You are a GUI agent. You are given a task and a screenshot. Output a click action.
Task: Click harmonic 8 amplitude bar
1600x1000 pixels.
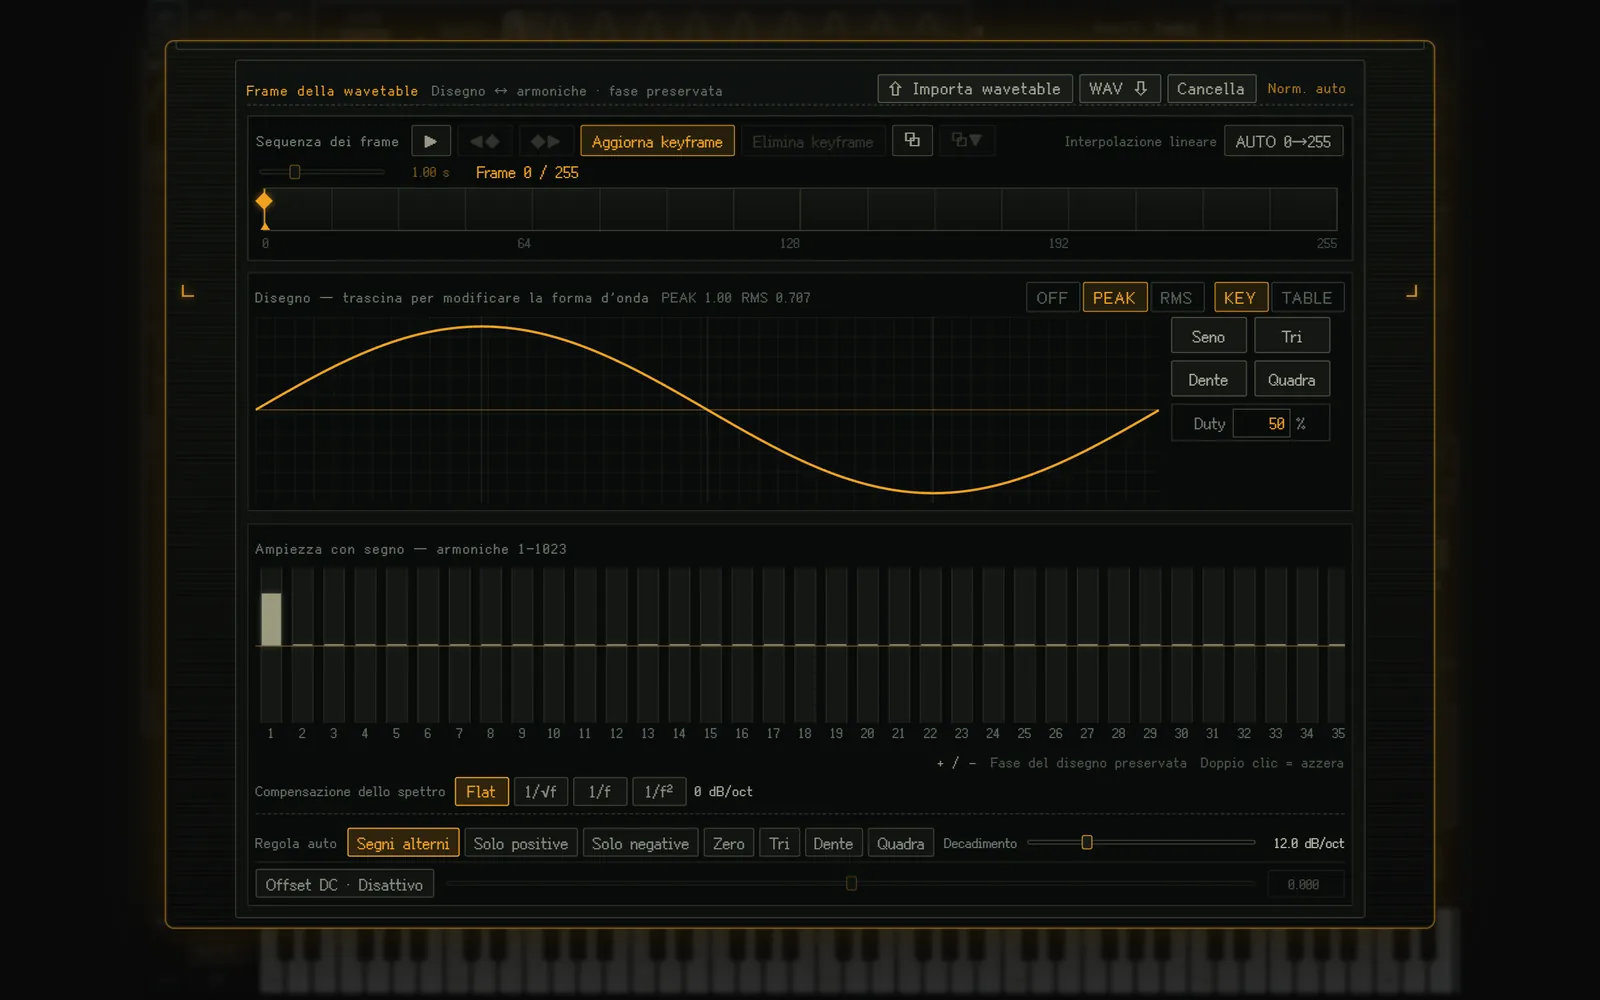pyautogui.click(x=490, y=644)
